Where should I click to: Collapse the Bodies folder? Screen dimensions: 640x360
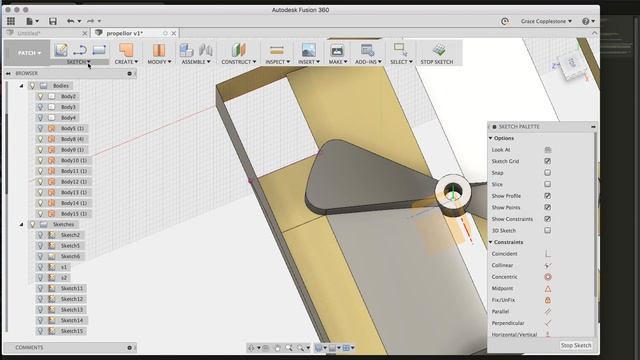[22, 86]
